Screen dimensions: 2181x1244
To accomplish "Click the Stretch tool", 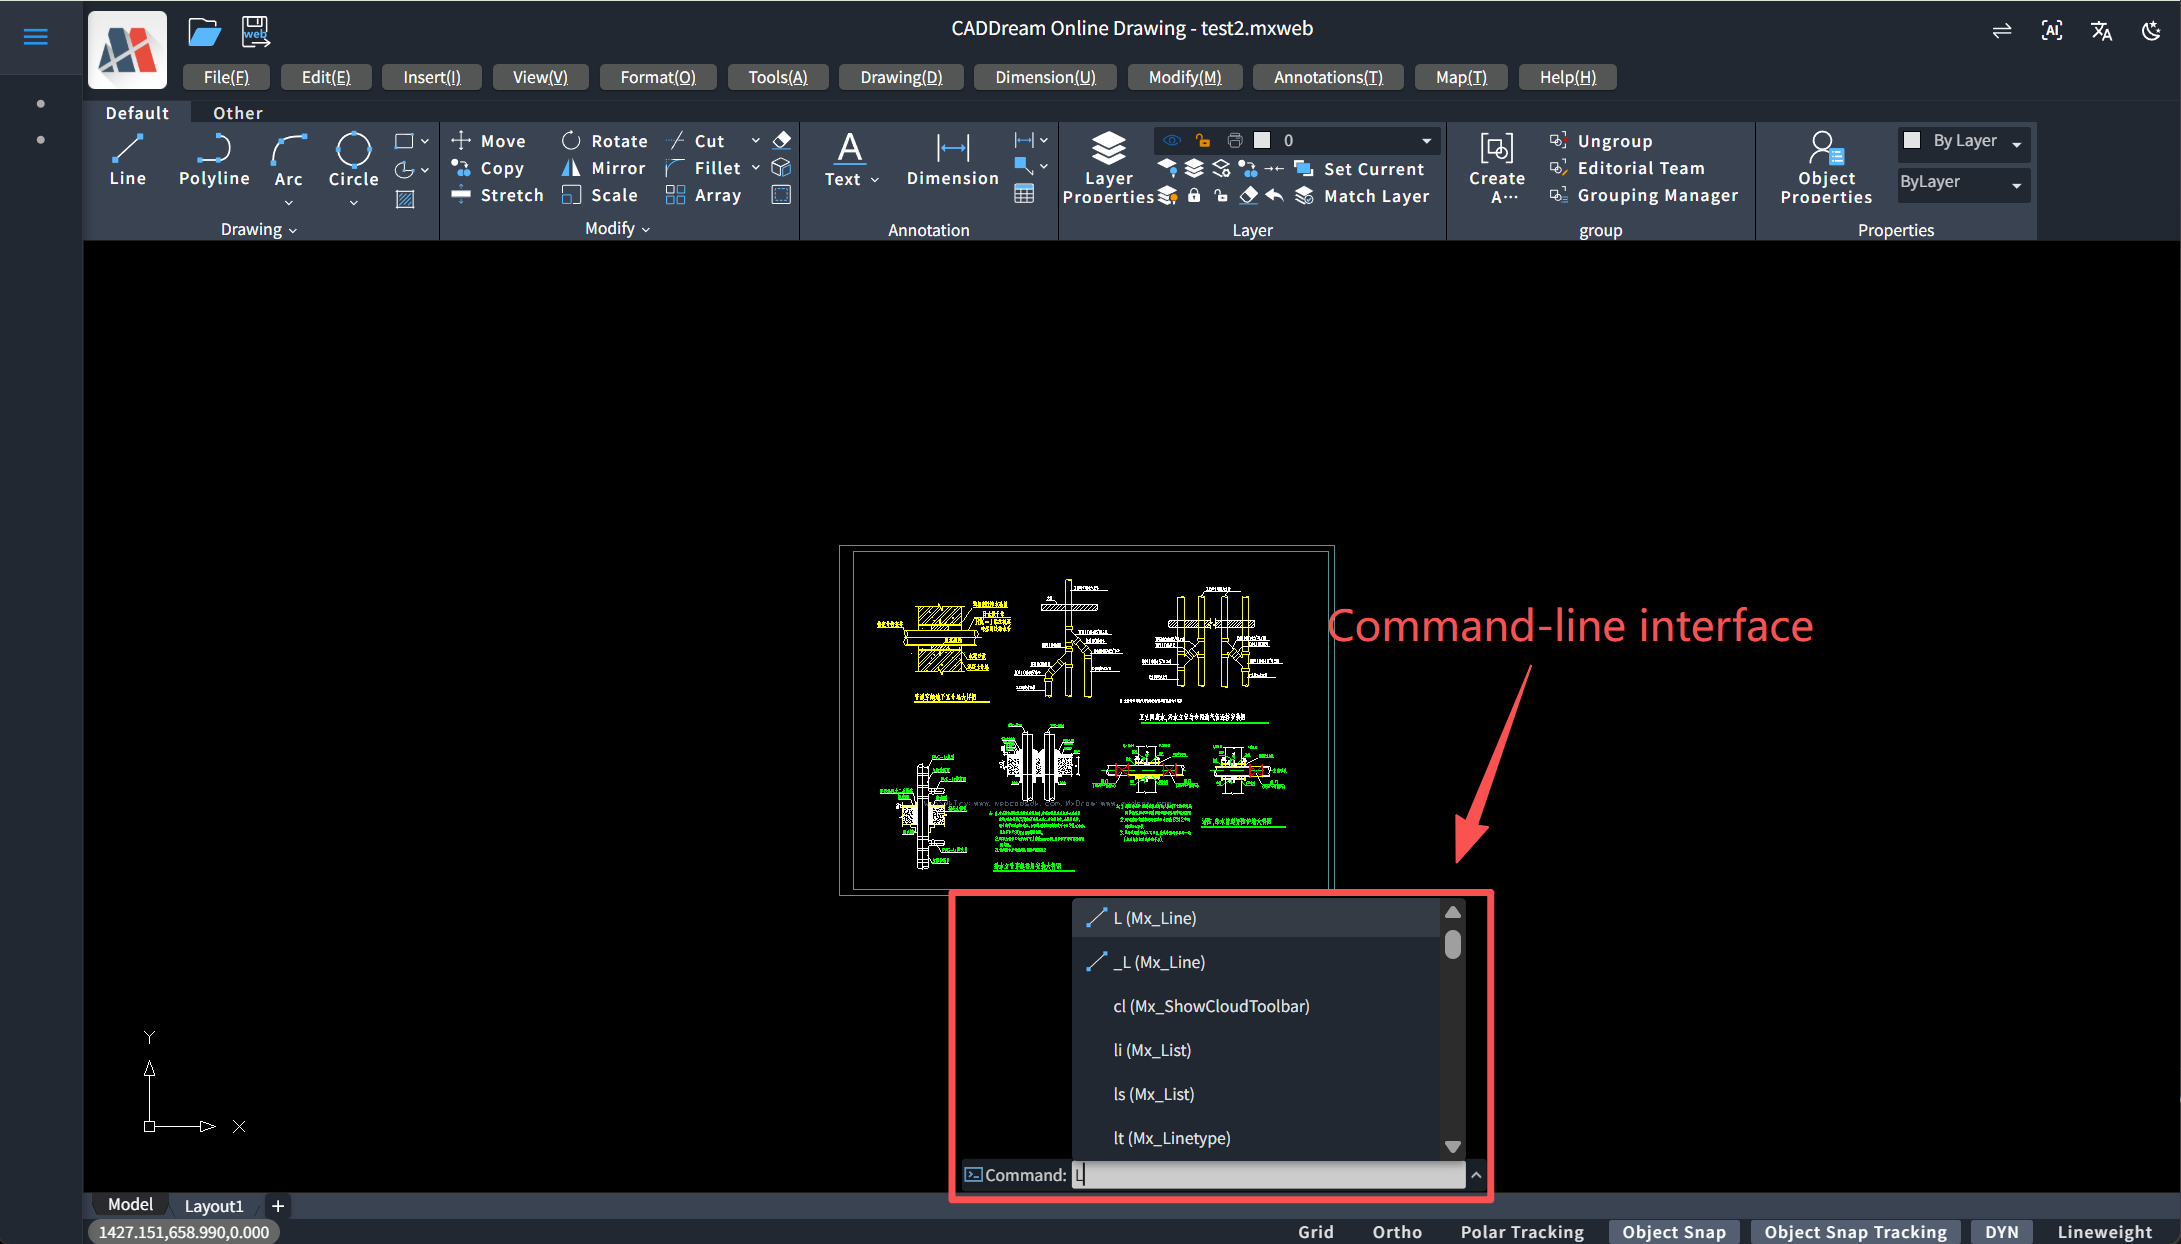I will point(497,195).
